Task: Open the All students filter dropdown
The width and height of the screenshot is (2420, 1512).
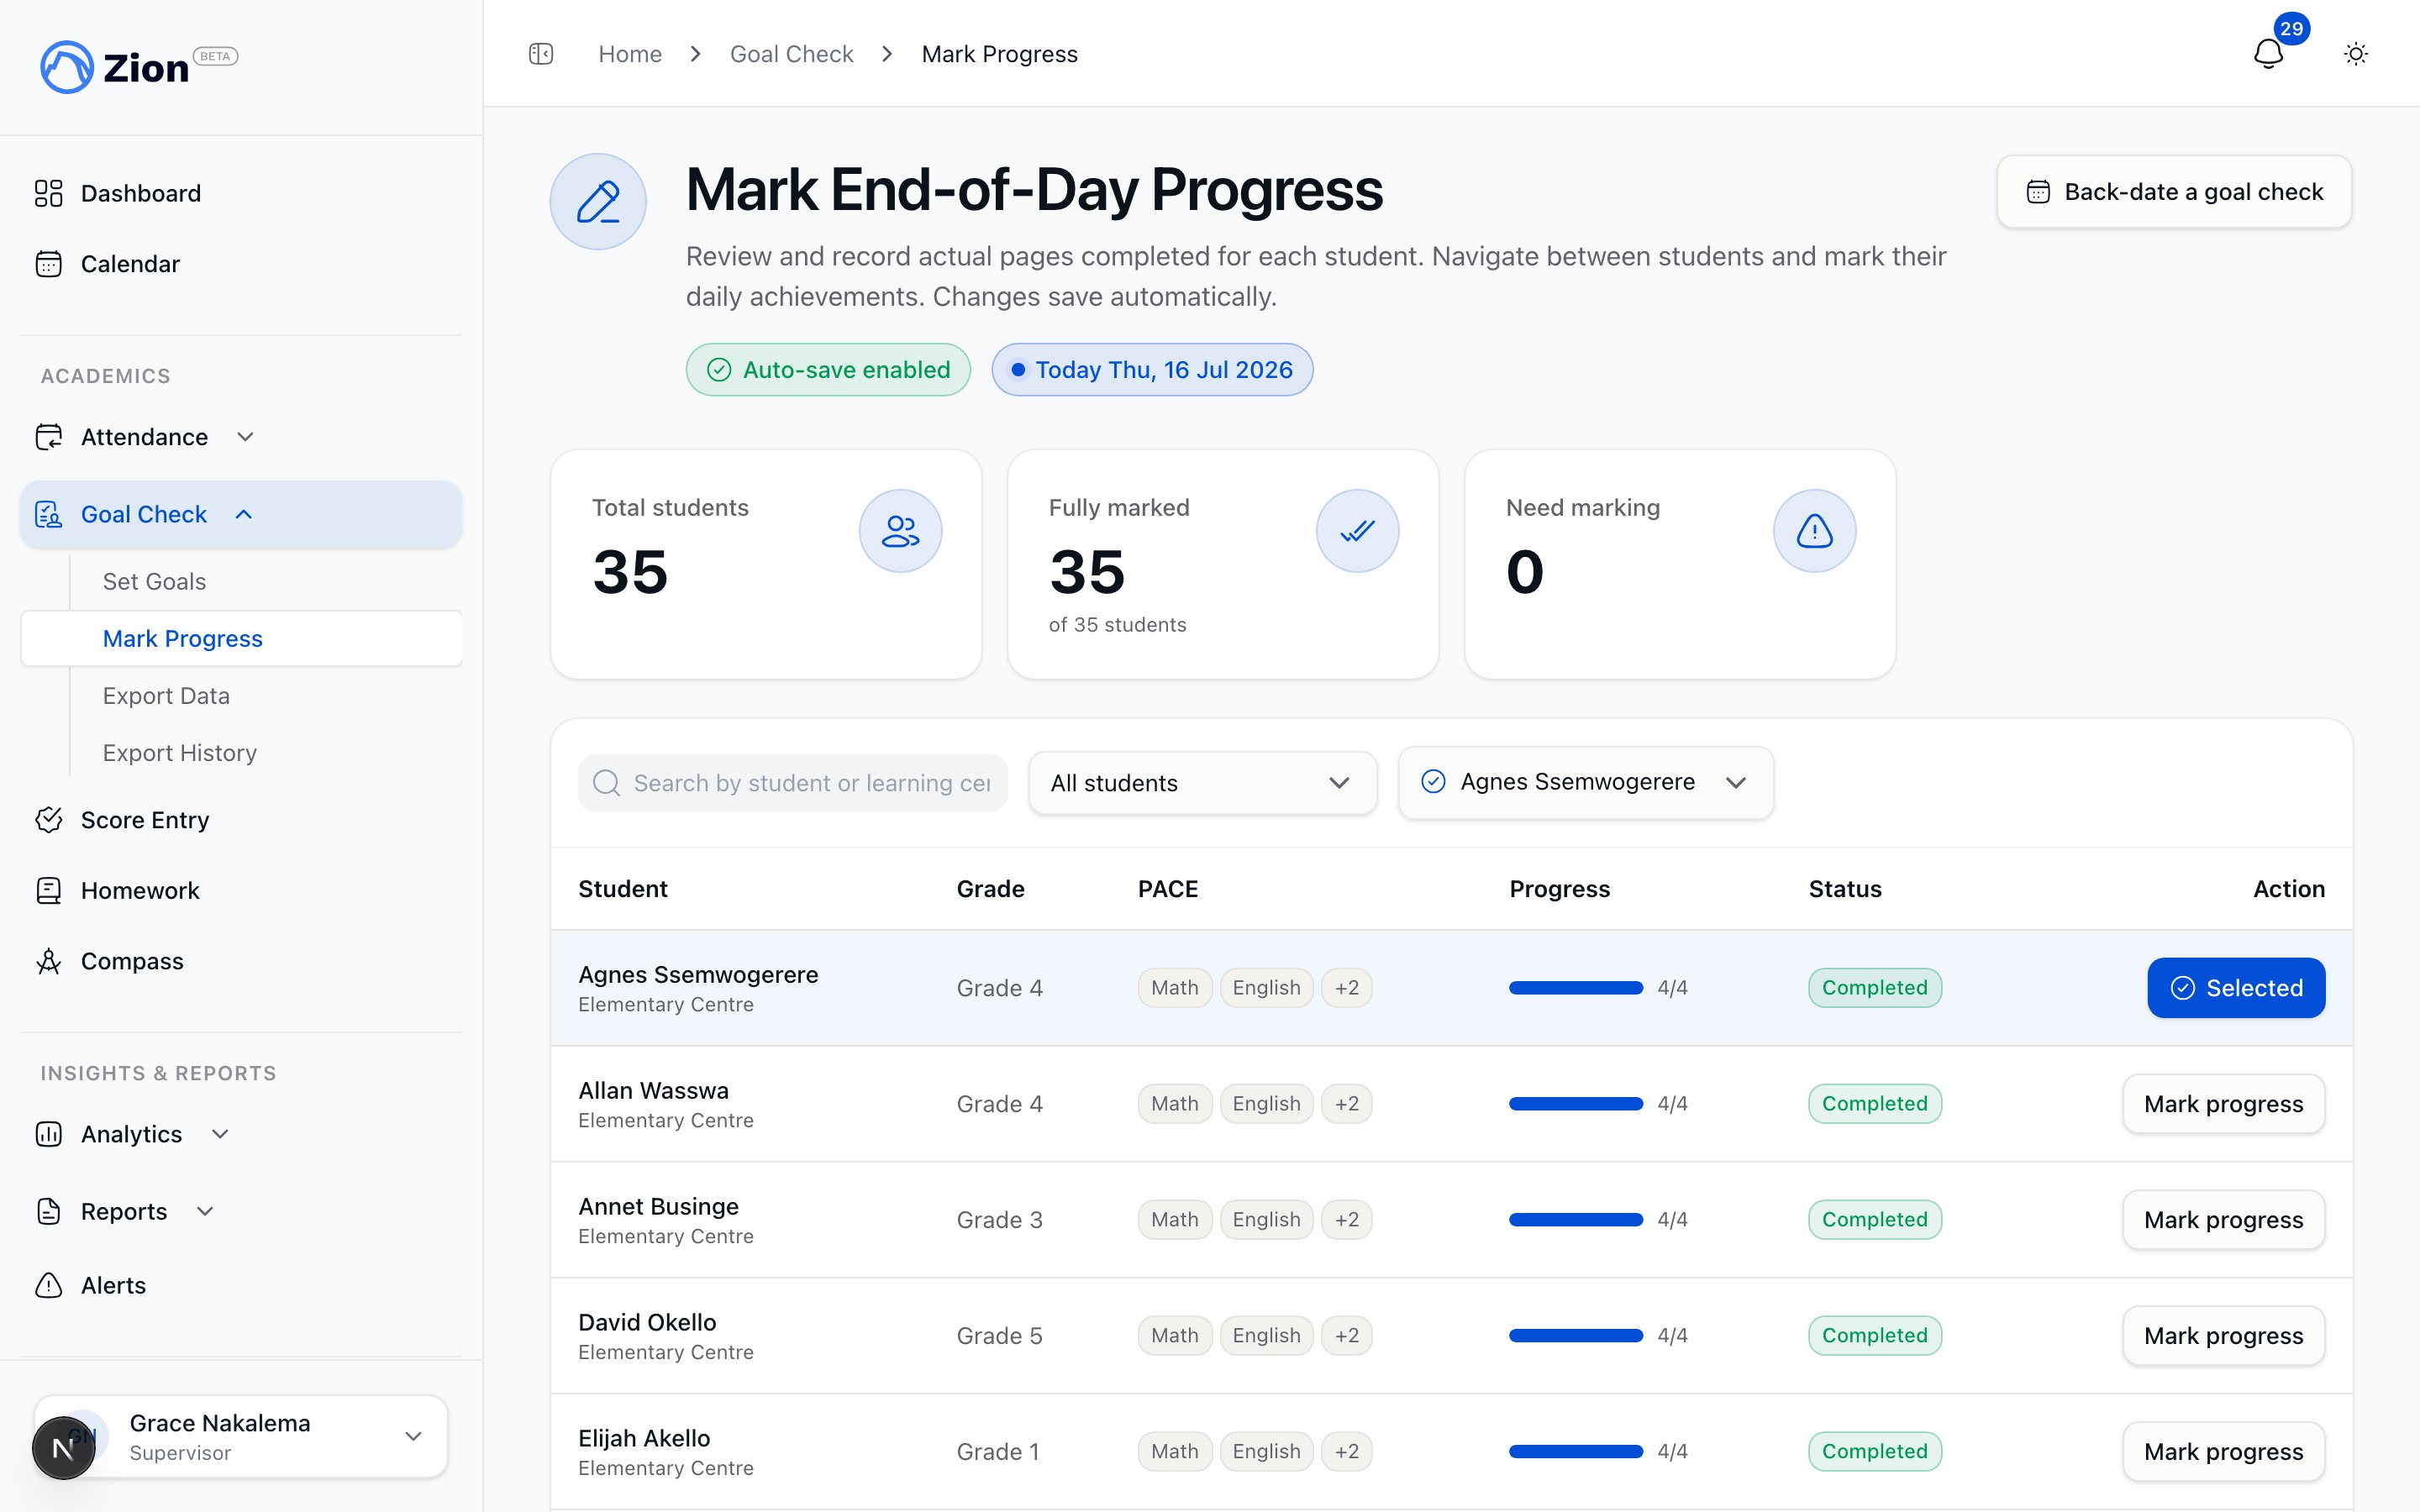Action: [1202, 783]
